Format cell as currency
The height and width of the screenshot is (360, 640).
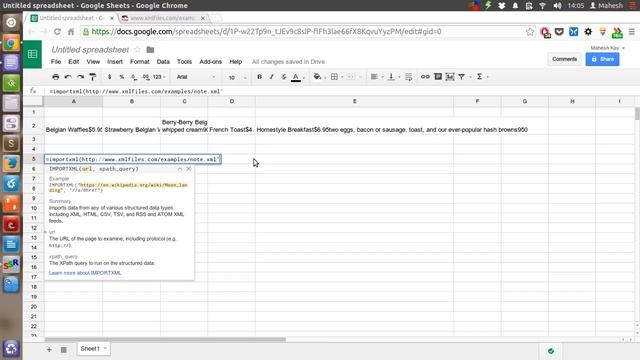pos(109,77)
